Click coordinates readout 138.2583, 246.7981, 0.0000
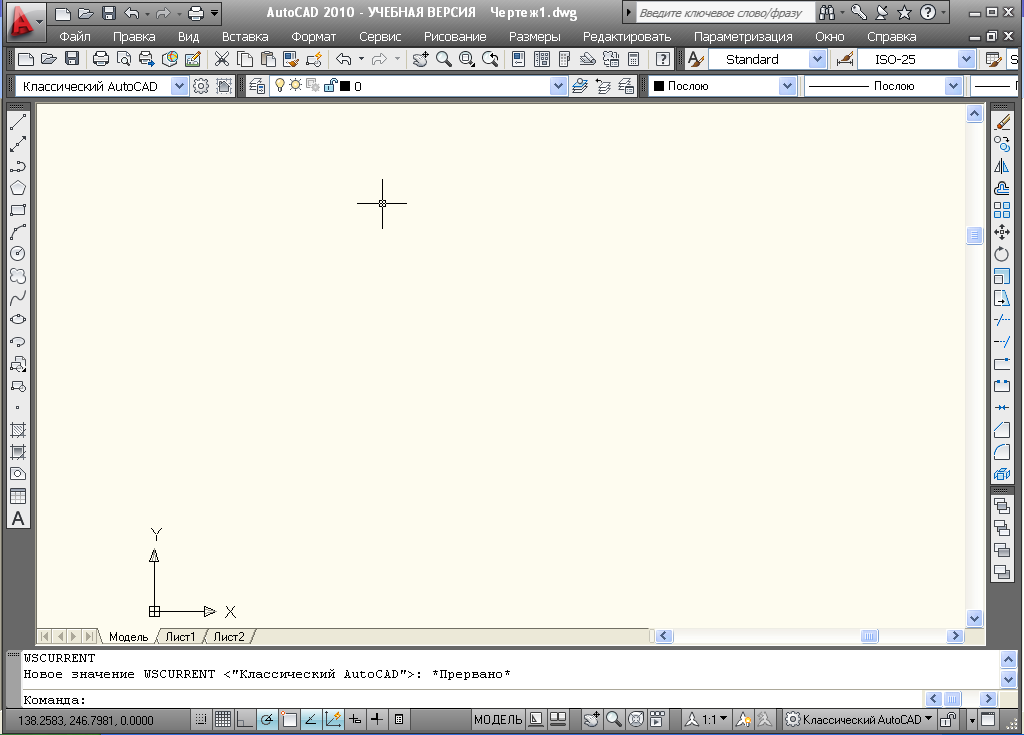 (86, 720)
